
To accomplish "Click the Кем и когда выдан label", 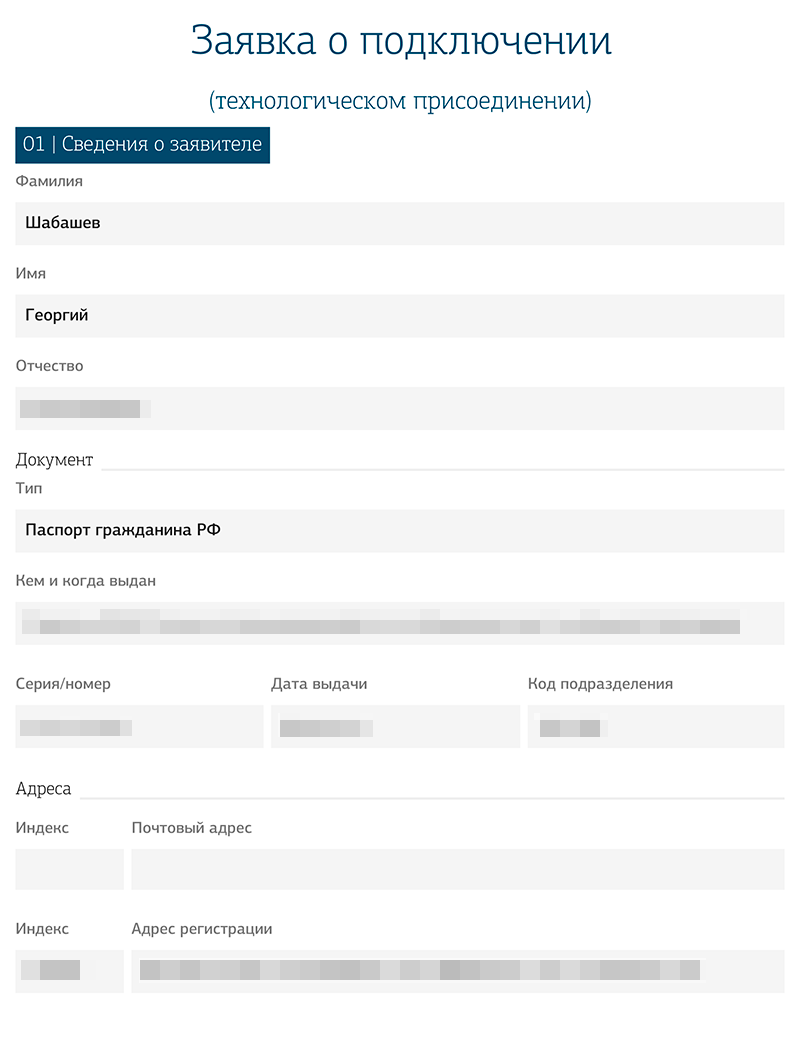I will [85, 581].
